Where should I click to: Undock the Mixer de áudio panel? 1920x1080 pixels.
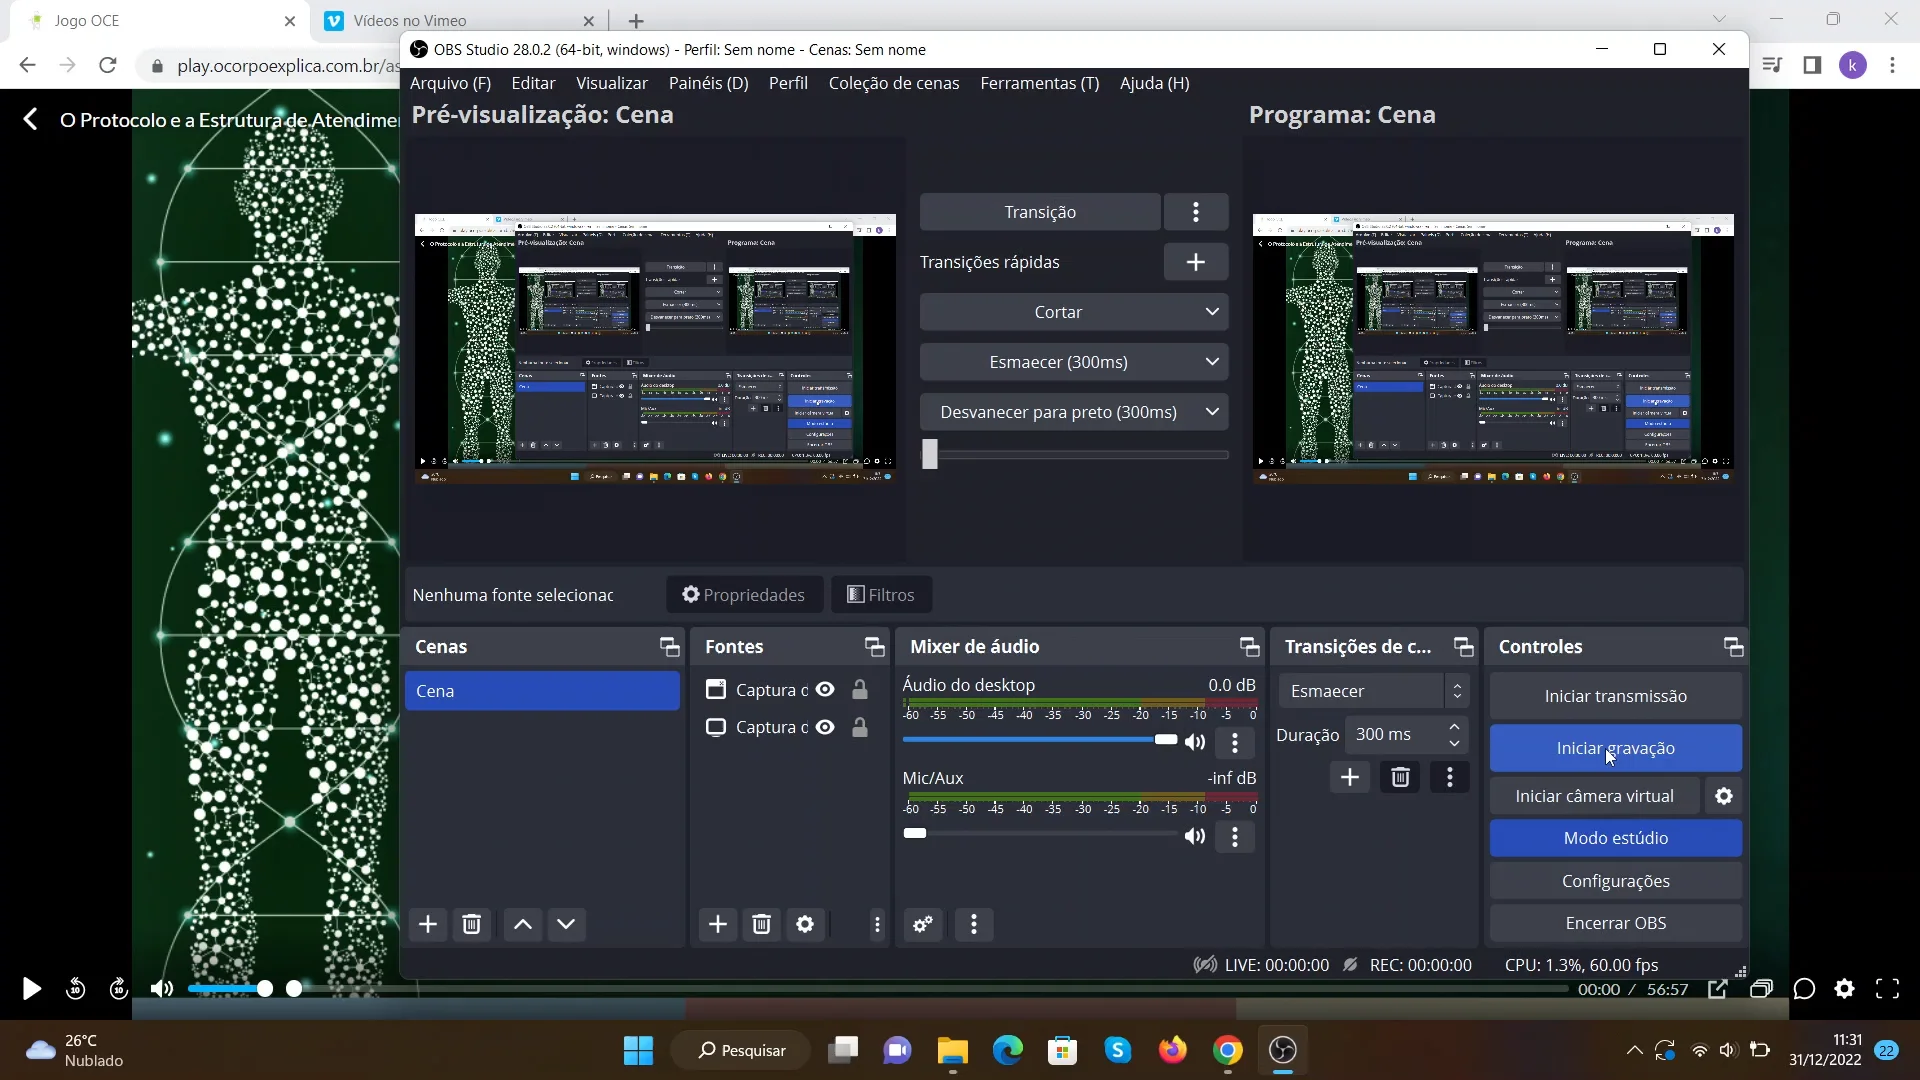(x=1249, y=647)
